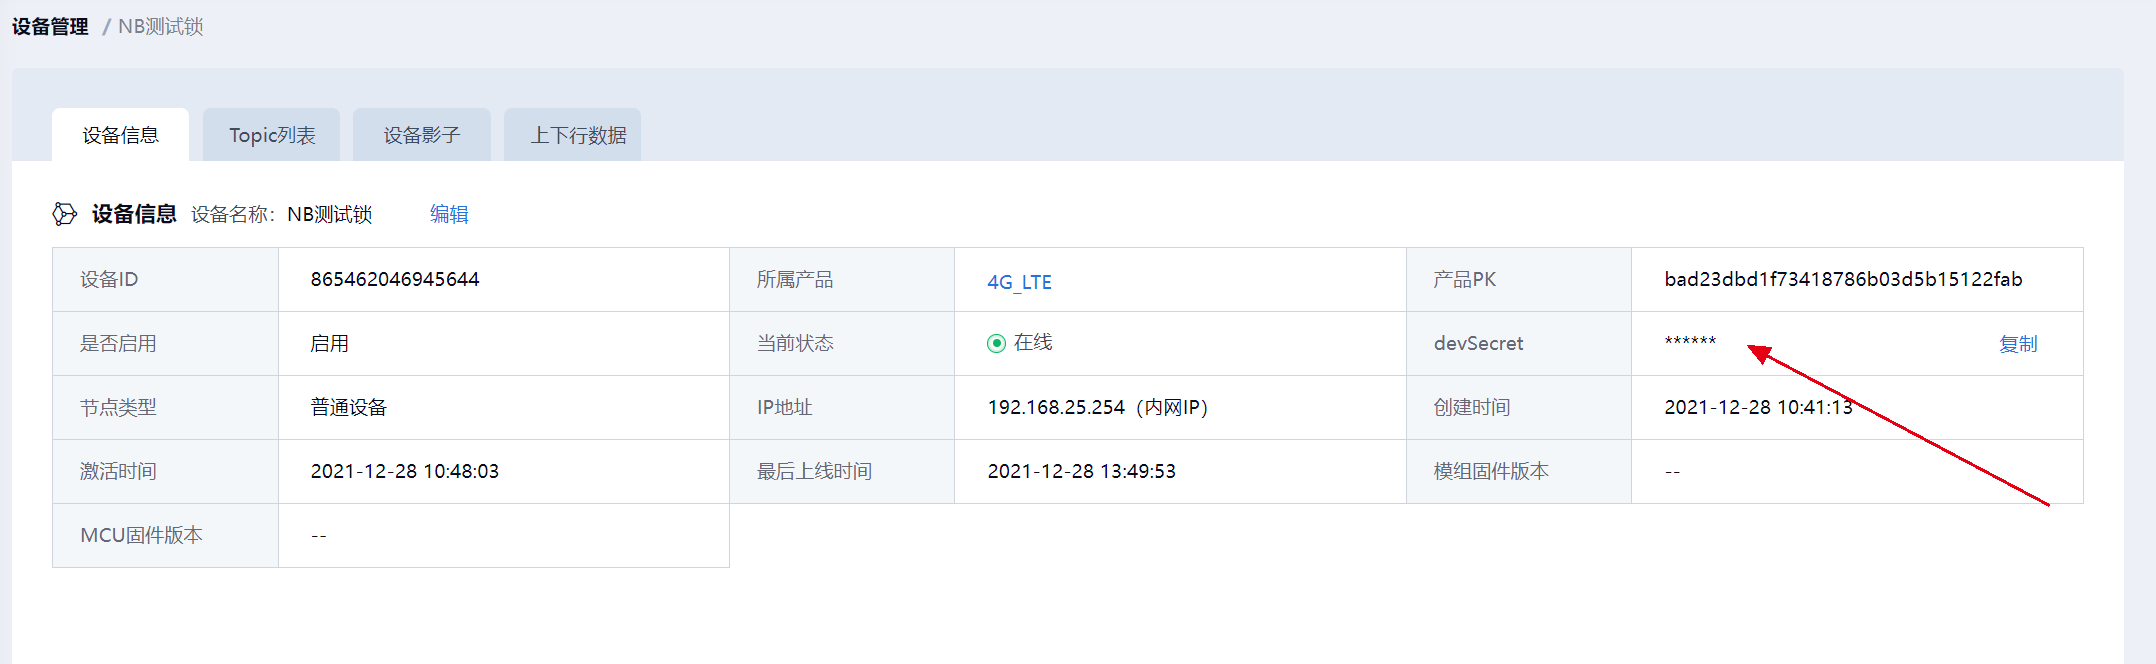Click the creation time 2021-12-28 10:41:13
Viewport: 2156px width, 664px height.
pos(1758,408)
